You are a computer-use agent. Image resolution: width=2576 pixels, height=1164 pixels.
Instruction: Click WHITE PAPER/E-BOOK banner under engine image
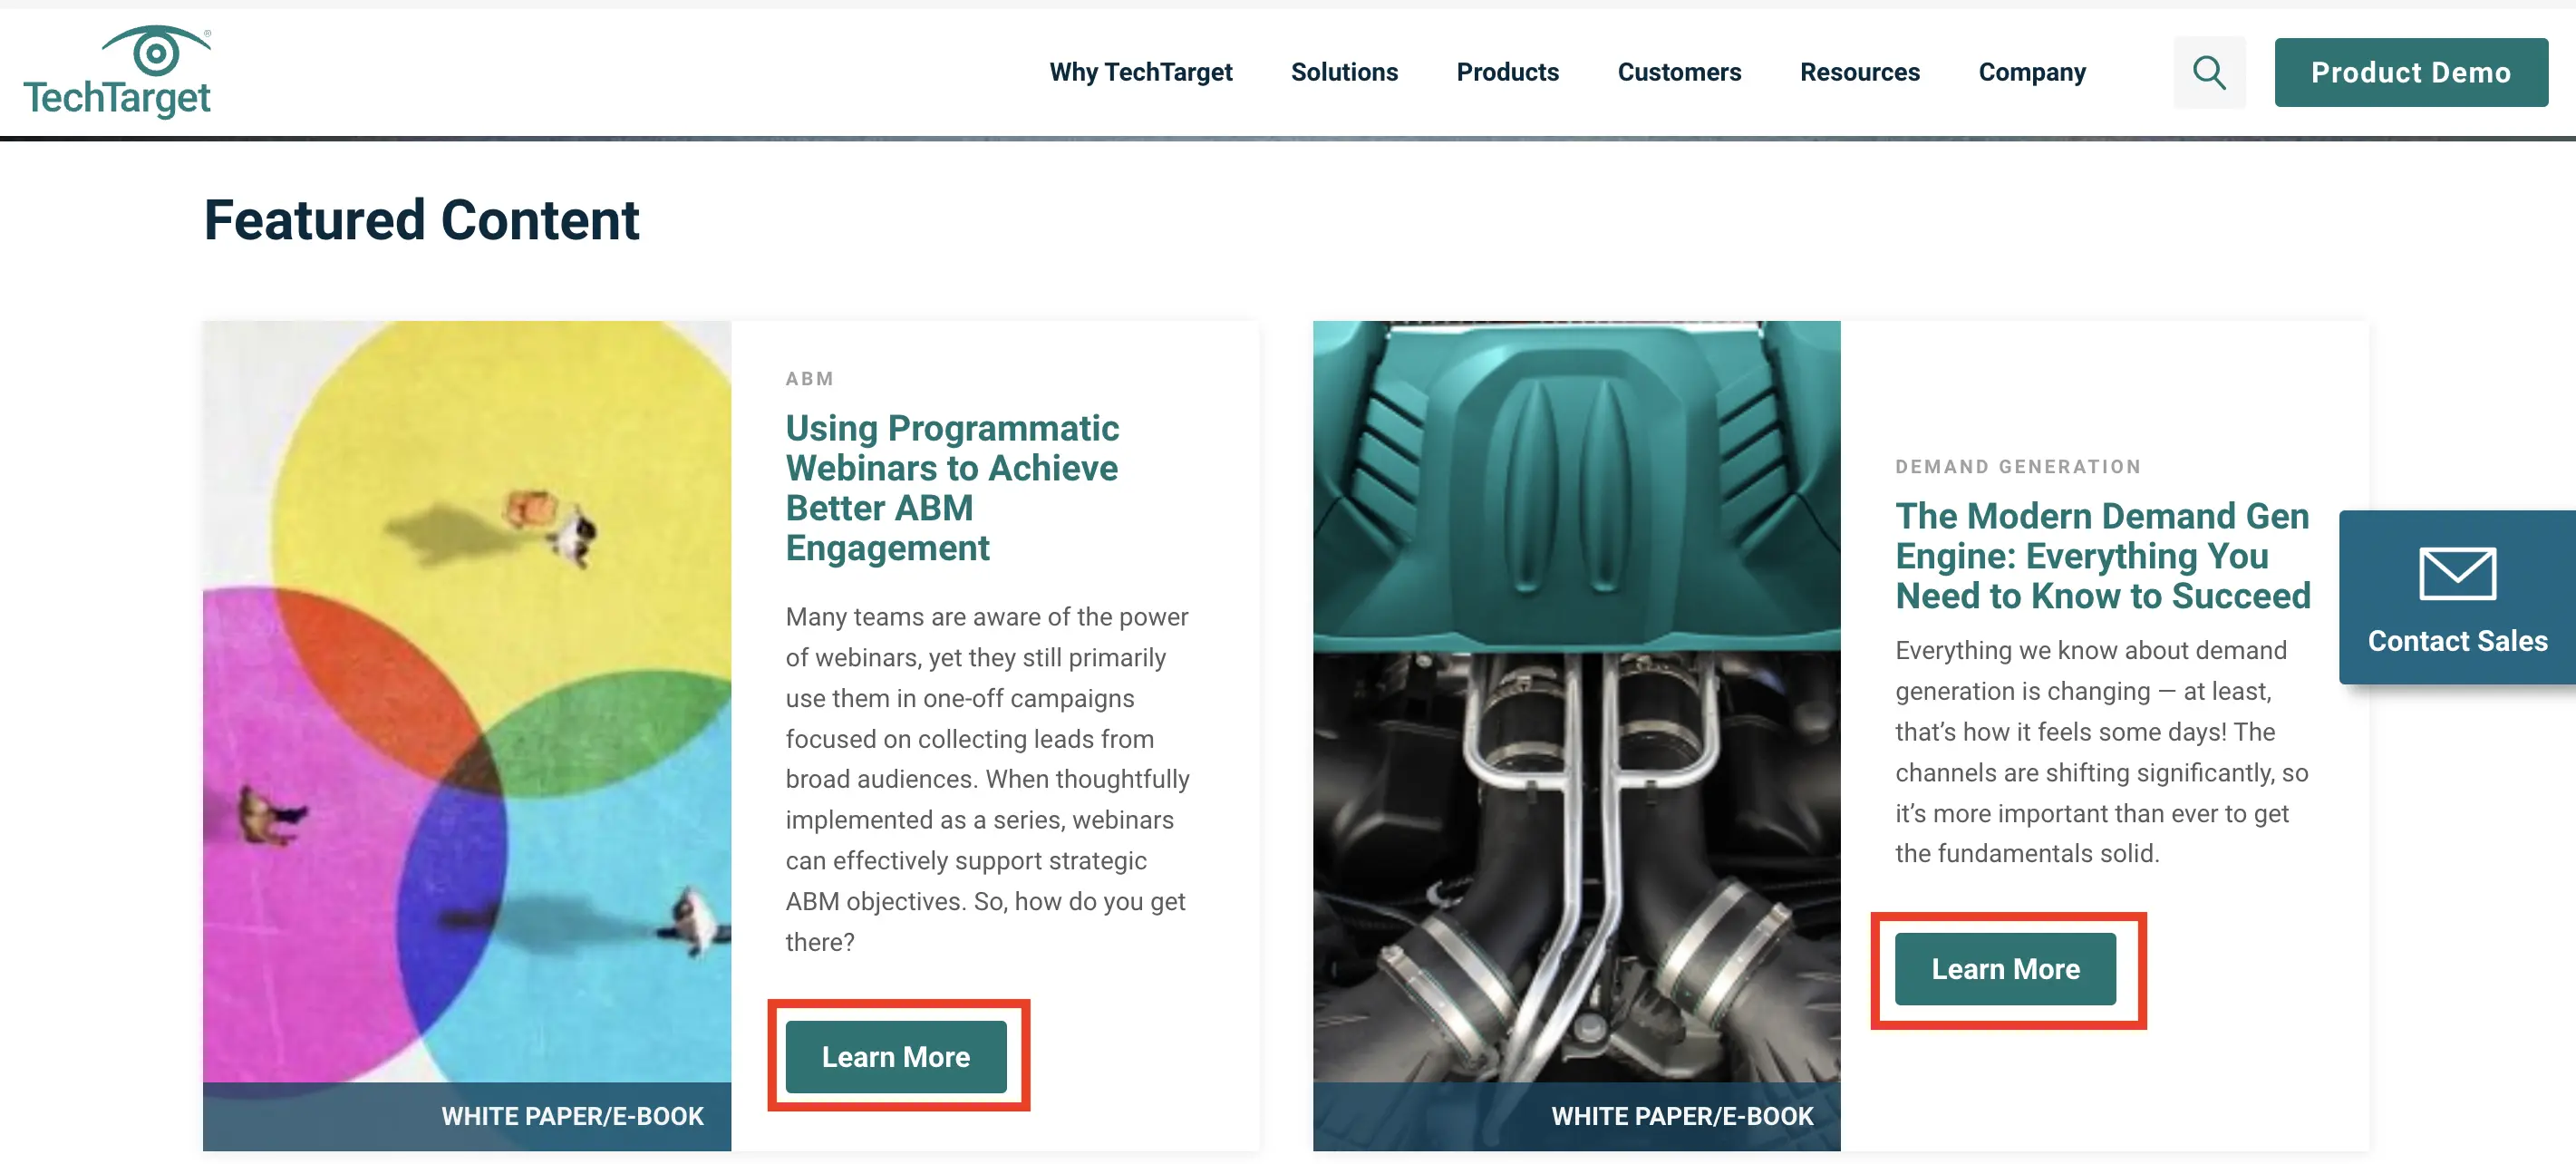(x=1681, y=1115)
